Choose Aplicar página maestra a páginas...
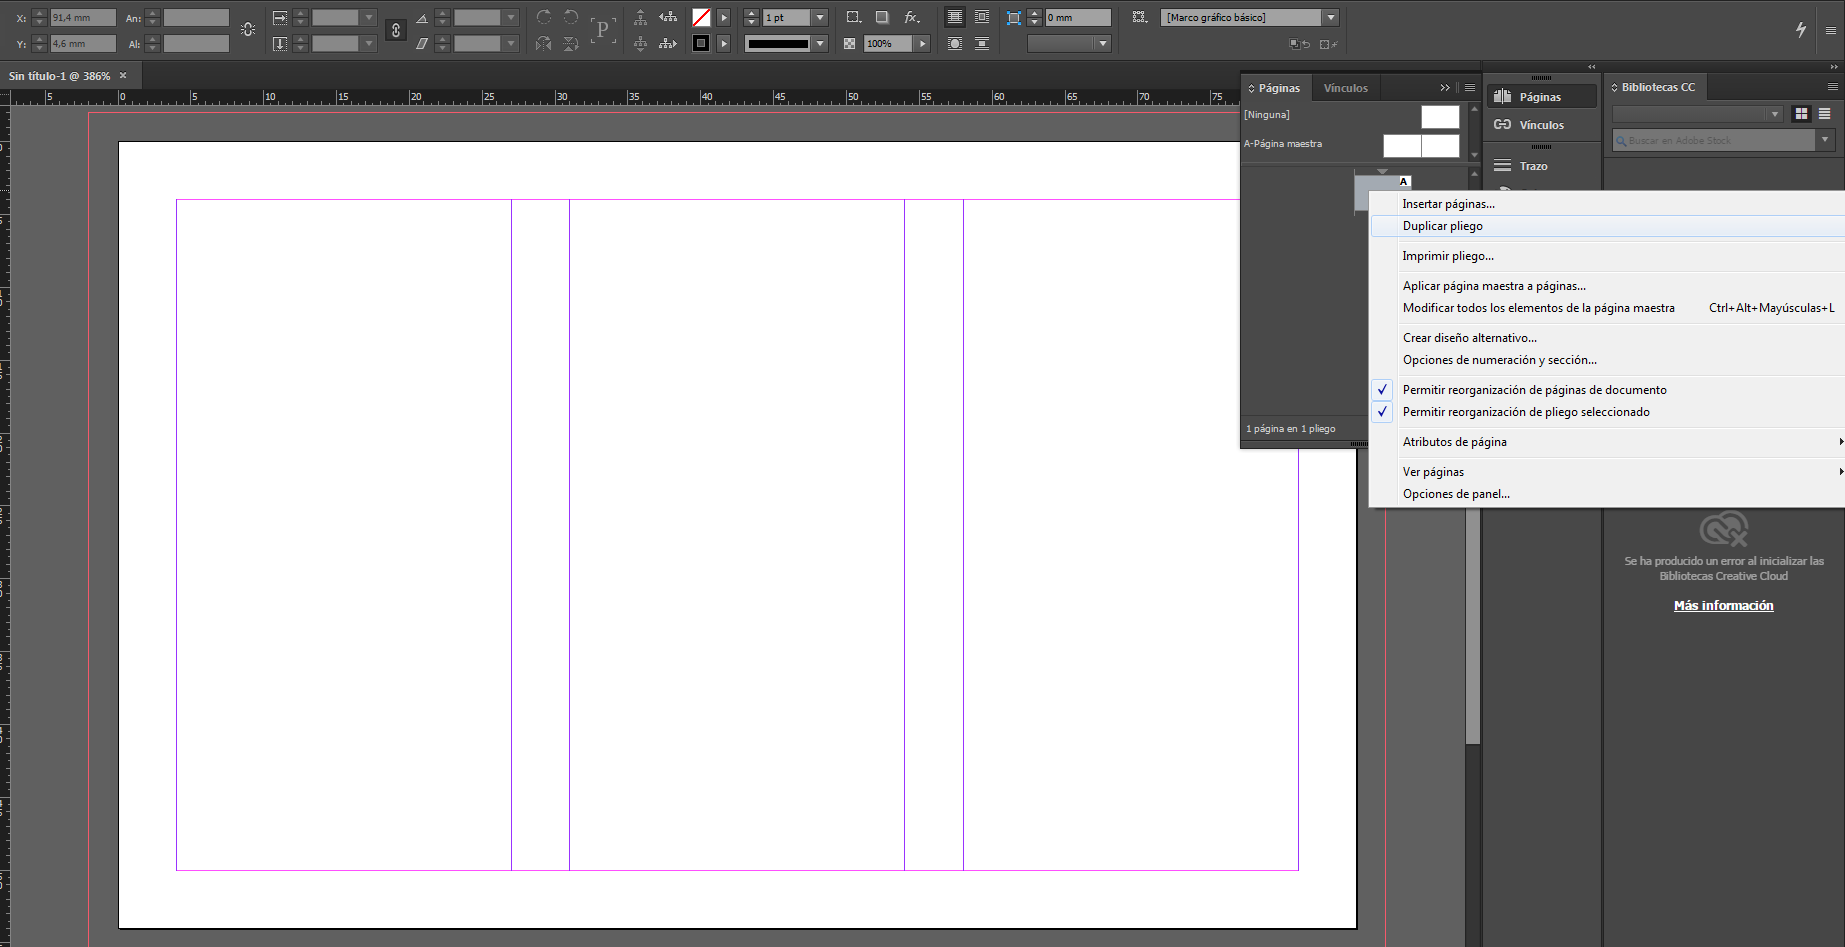1845x947 pixels. [1606, 286]
